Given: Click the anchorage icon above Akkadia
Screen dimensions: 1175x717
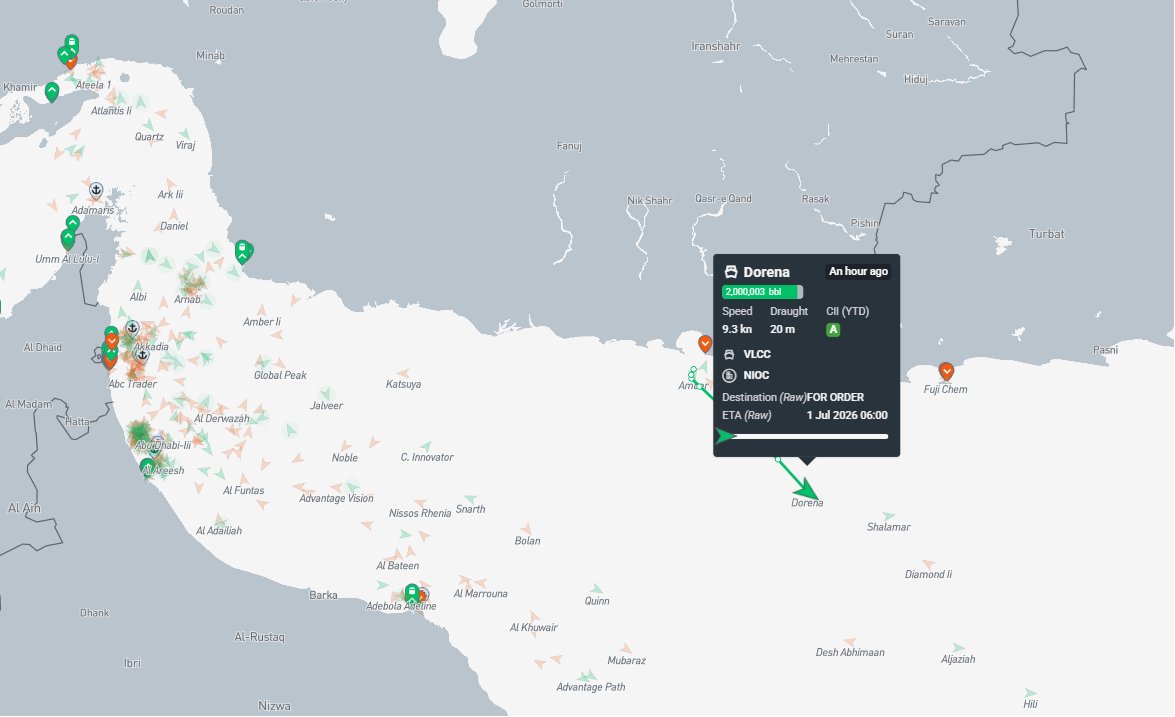Looking at the screenshot, I should click(x=132, y=327).
